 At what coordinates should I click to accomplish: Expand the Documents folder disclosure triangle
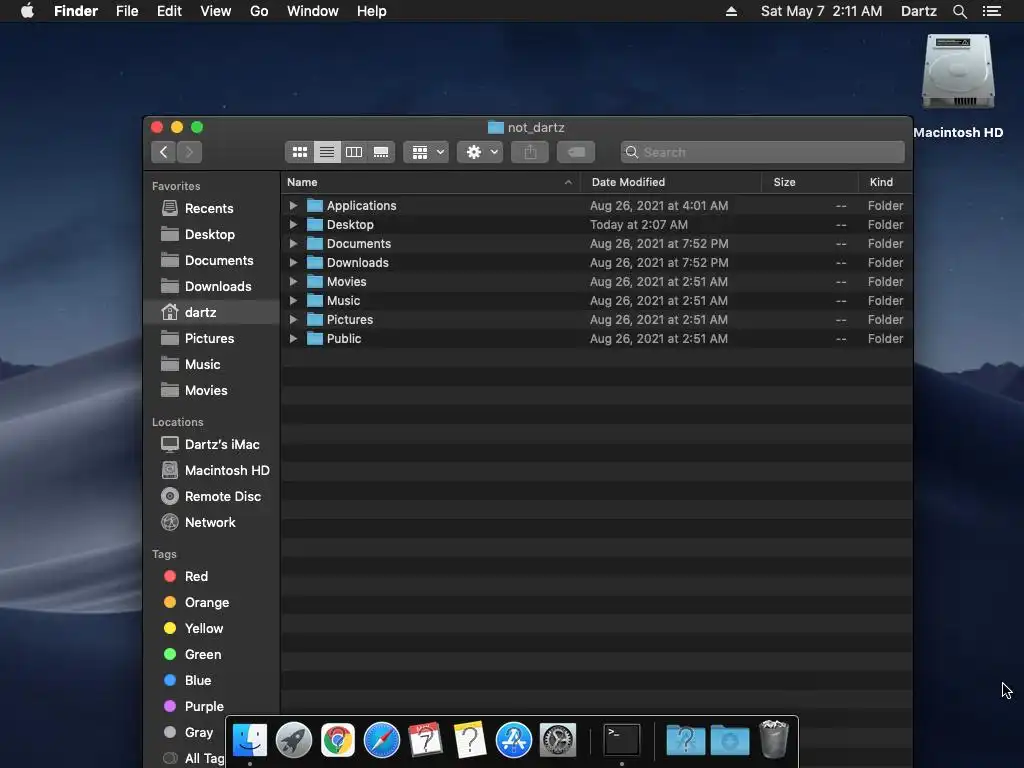(293, 244)
